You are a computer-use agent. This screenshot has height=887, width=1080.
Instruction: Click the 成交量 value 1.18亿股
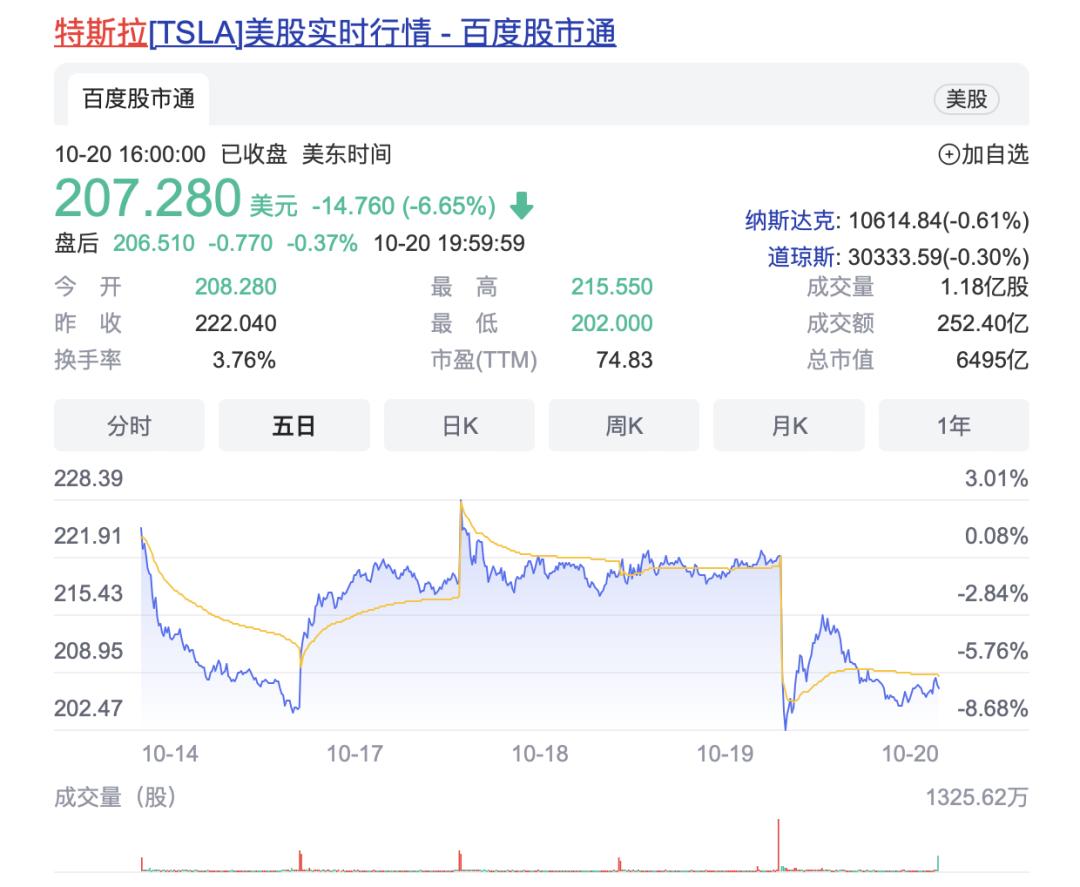984,286
